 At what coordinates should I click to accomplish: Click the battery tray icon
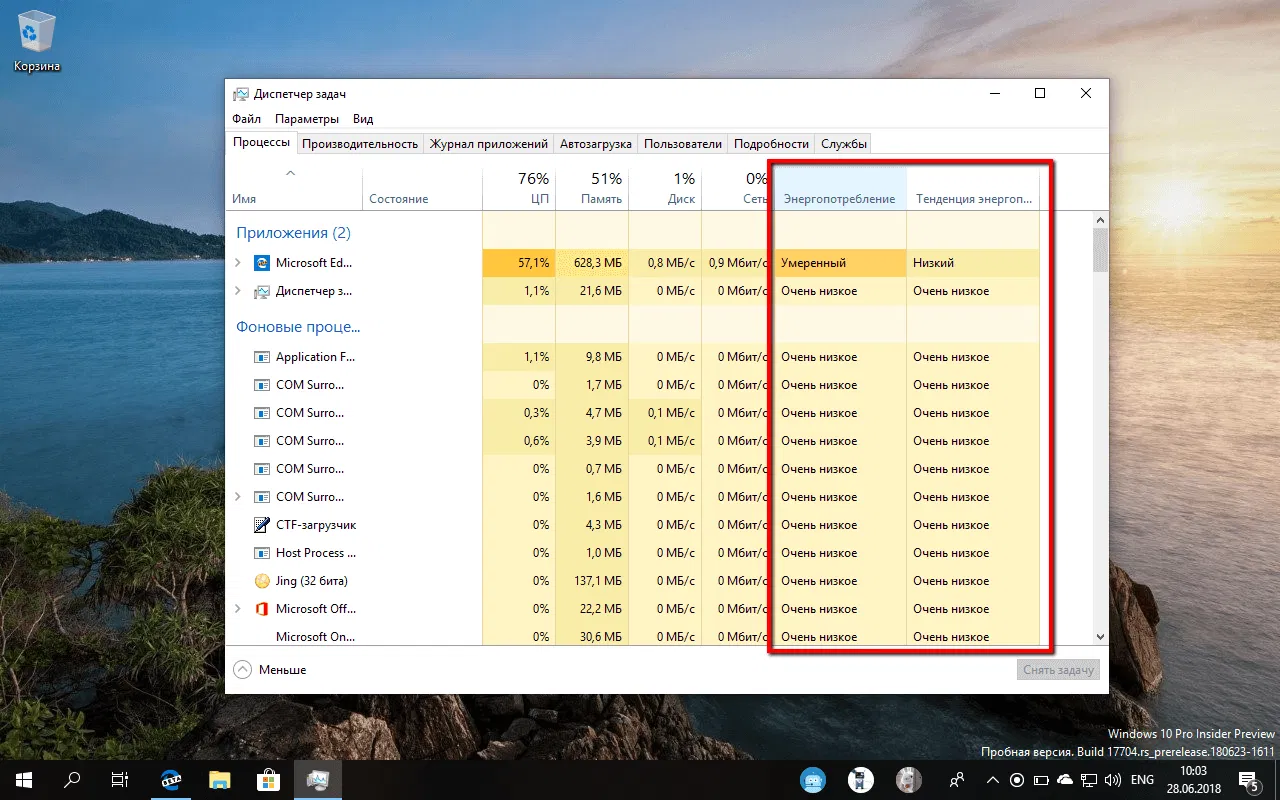point(1041,780)
